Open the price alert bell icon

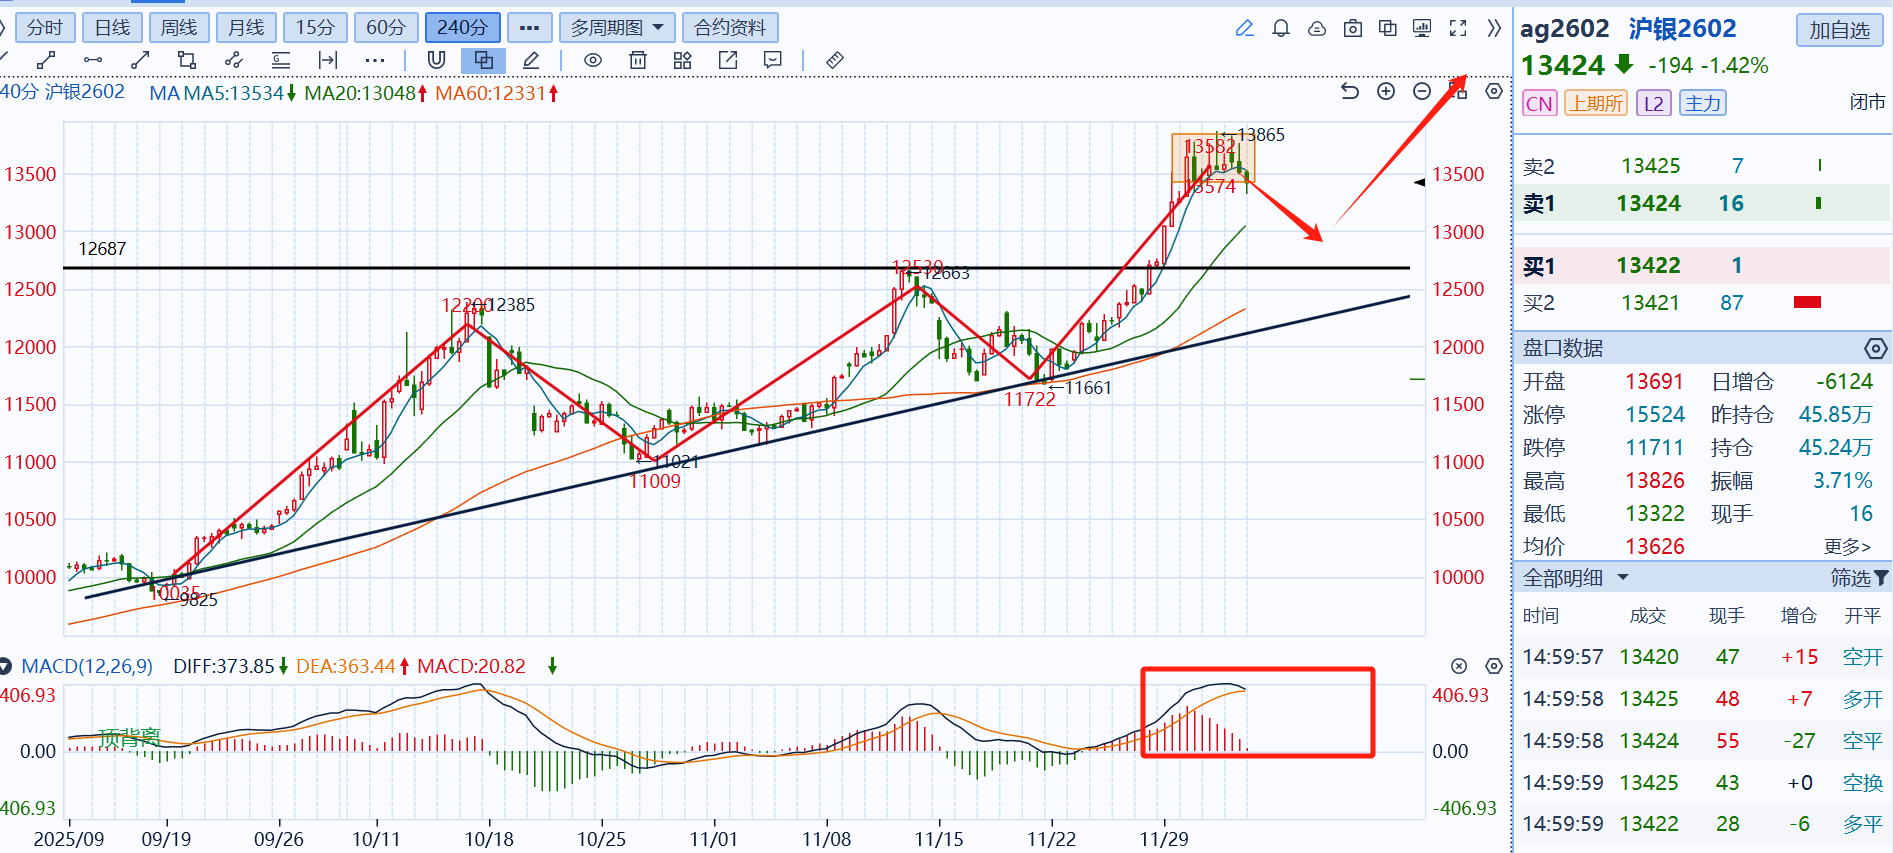1280,28
